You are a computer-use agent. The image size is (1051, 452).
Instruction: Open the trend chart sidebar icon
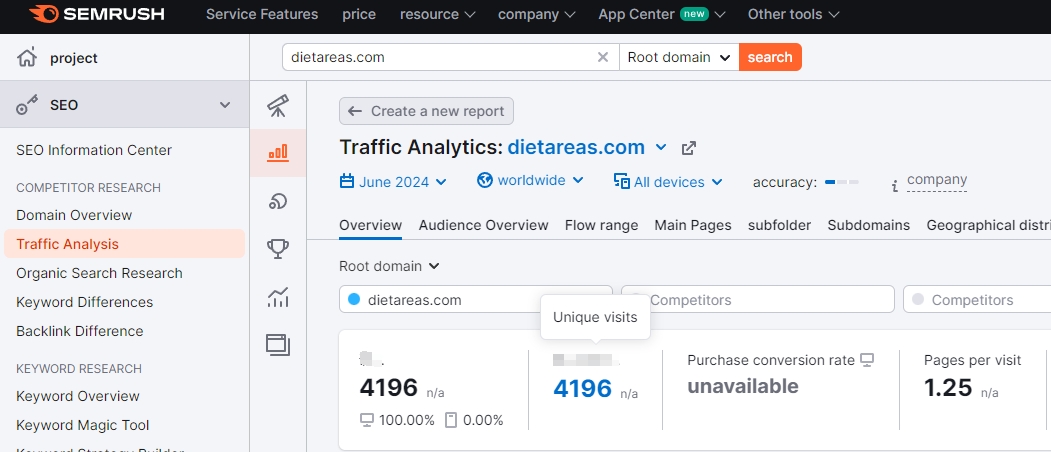click(278, 296)
